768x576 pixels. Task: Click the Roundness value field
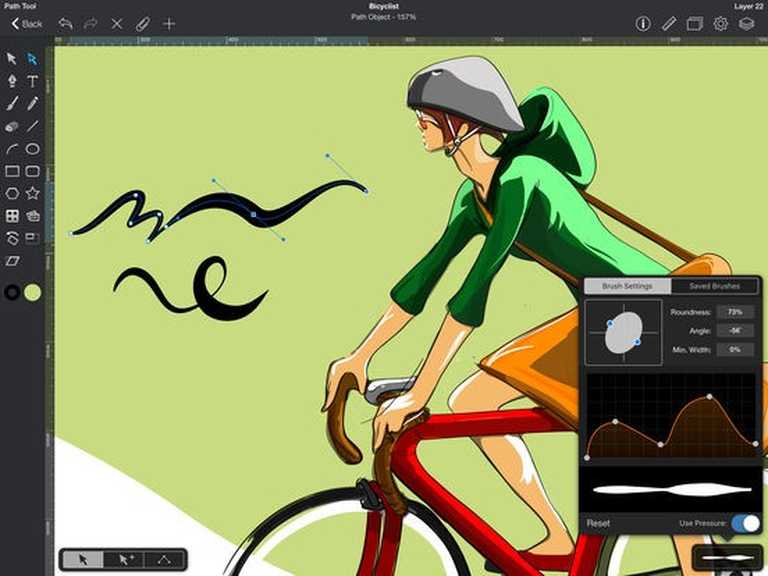735,312
